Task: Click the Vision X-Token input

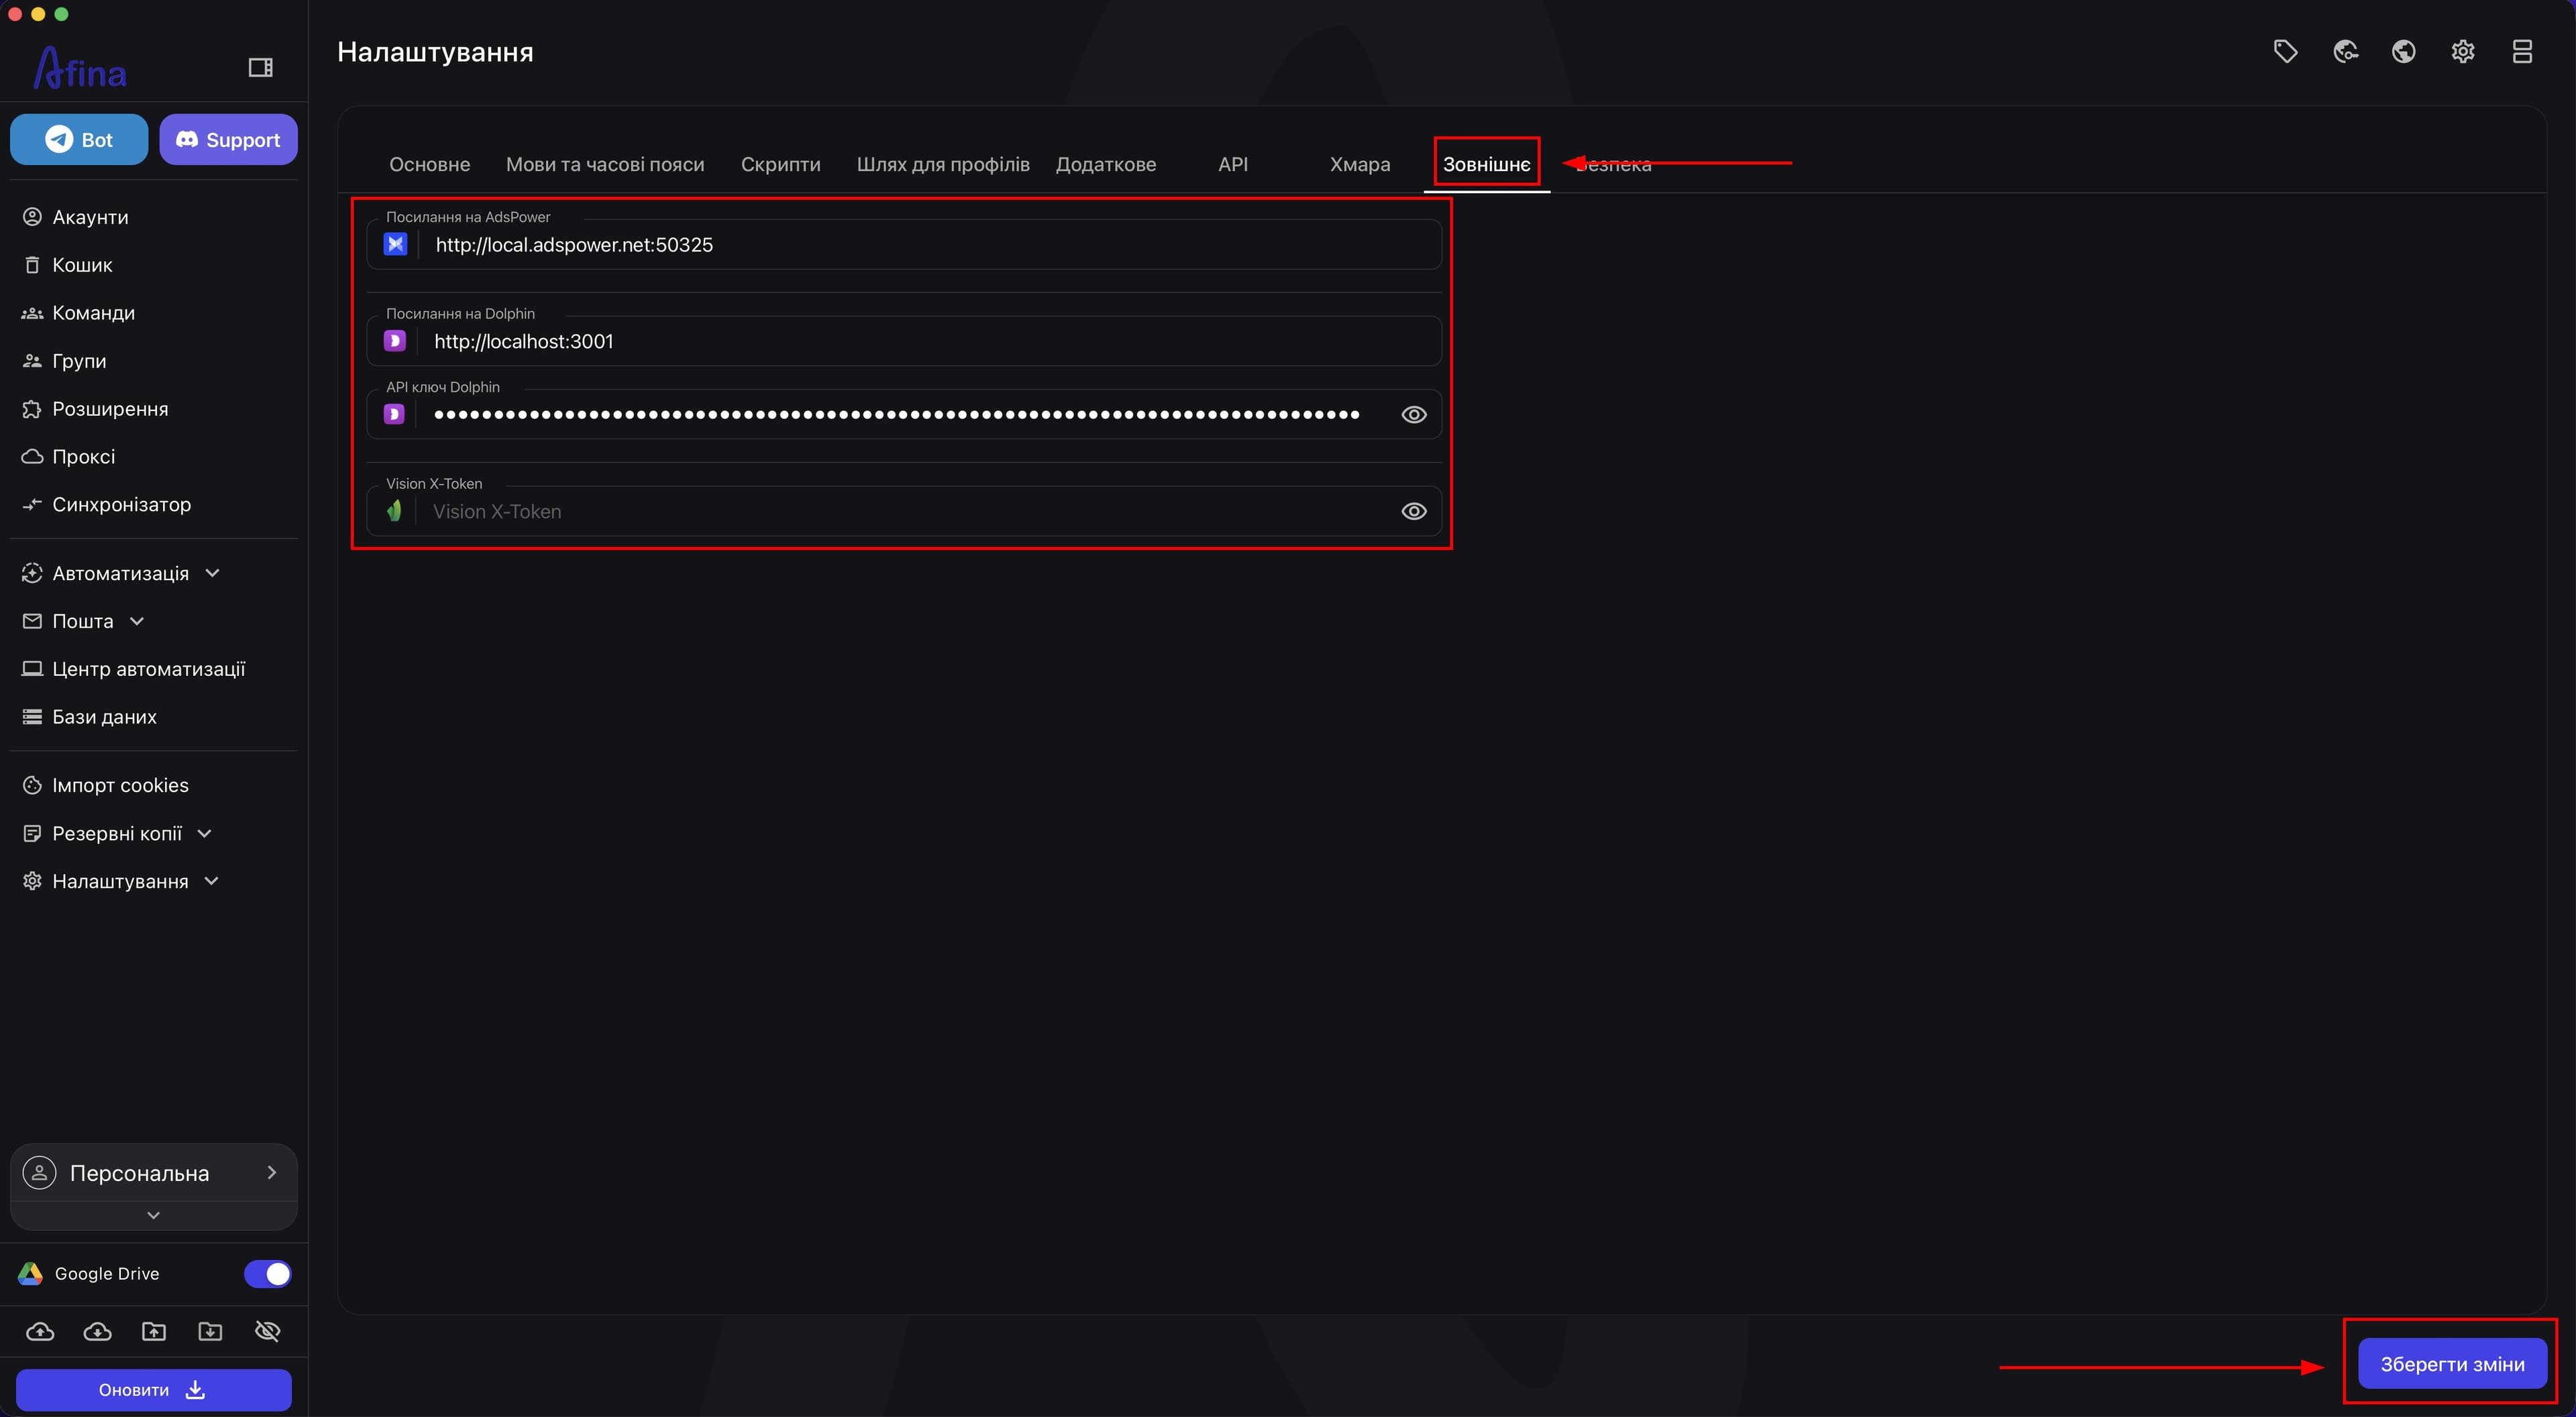Action: tap(904, 511)
